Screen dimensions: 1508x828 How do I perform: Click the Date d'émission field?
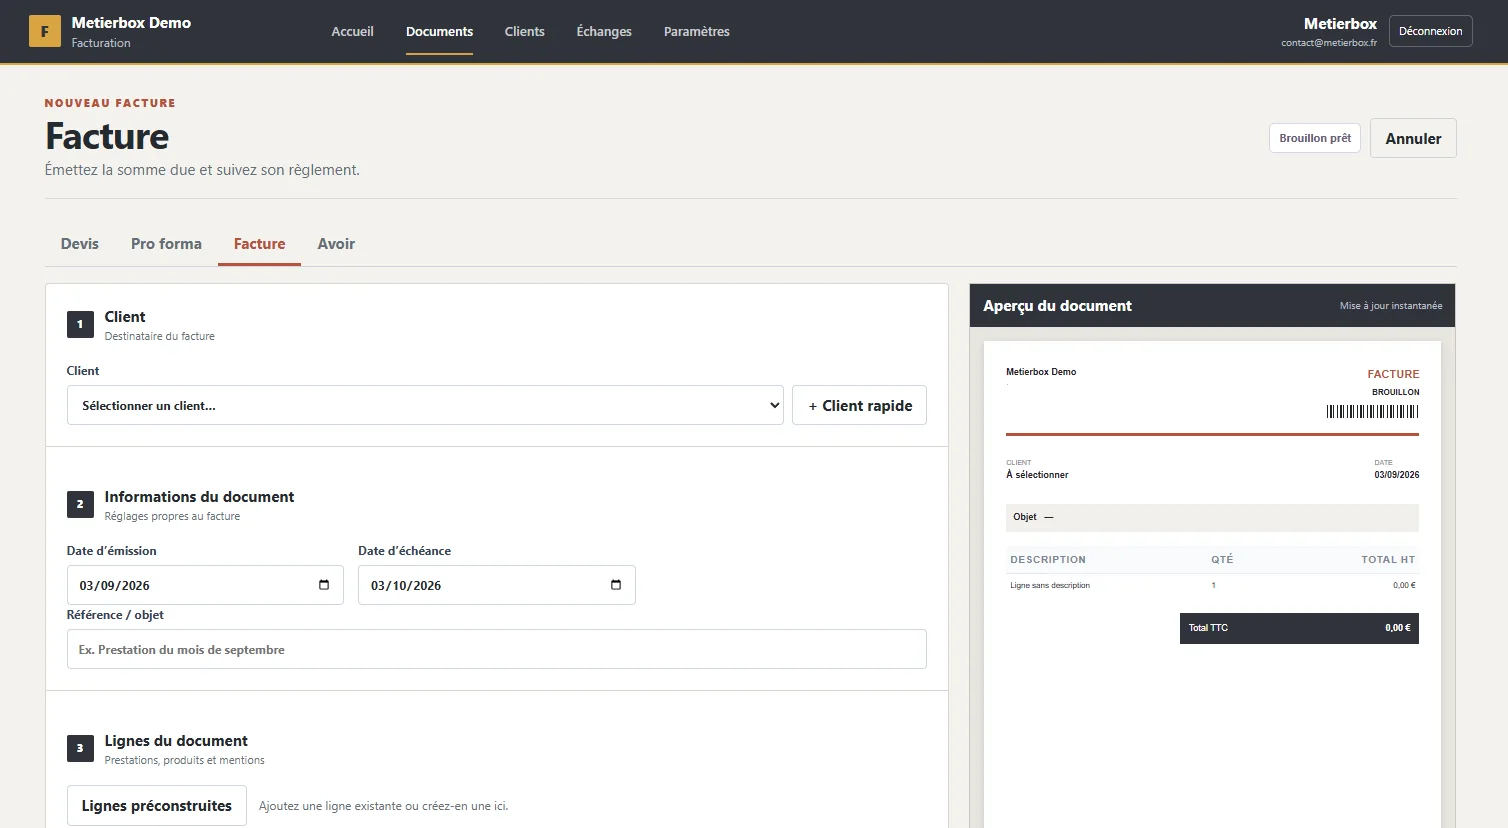pos(205,585)
